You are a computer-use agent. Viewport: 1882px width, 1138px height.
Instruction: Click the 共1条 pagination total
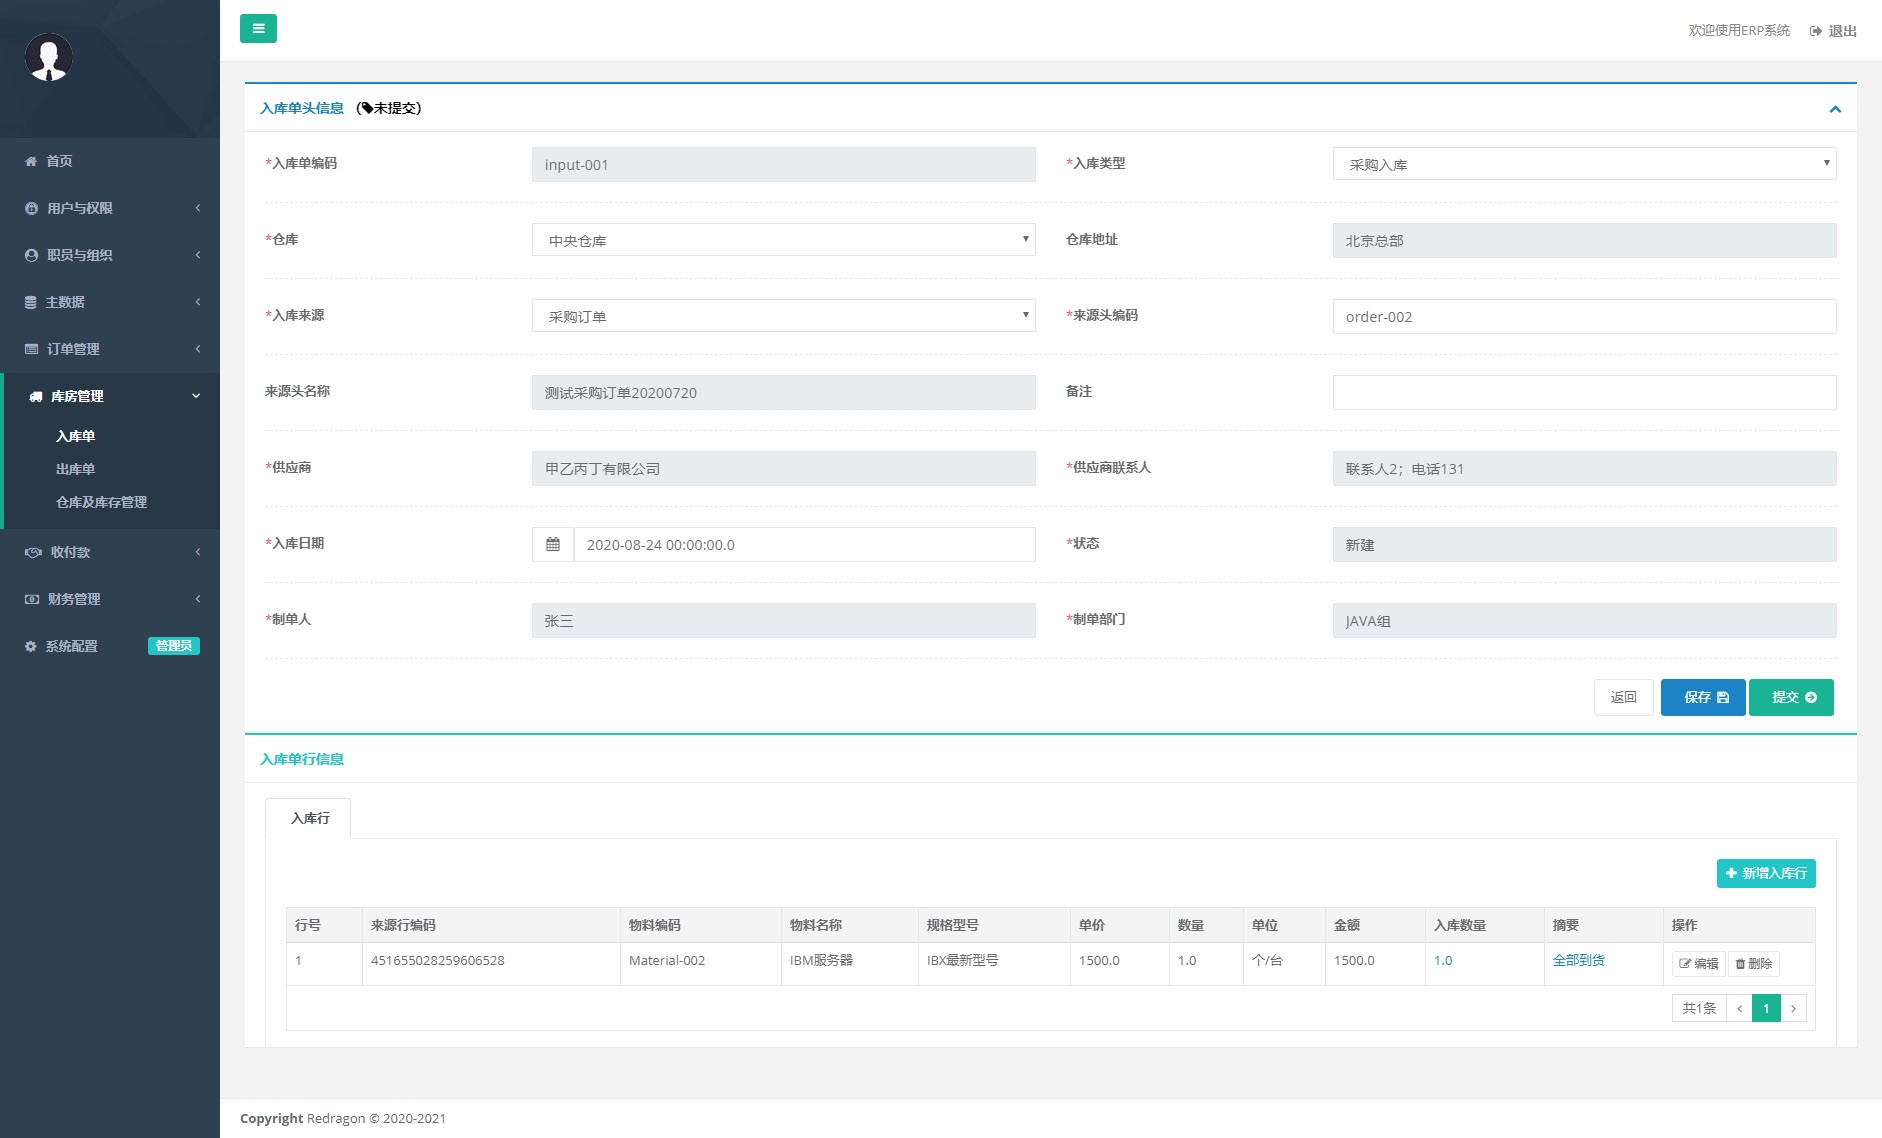pyautogui.click(x=1699, y=1008)
